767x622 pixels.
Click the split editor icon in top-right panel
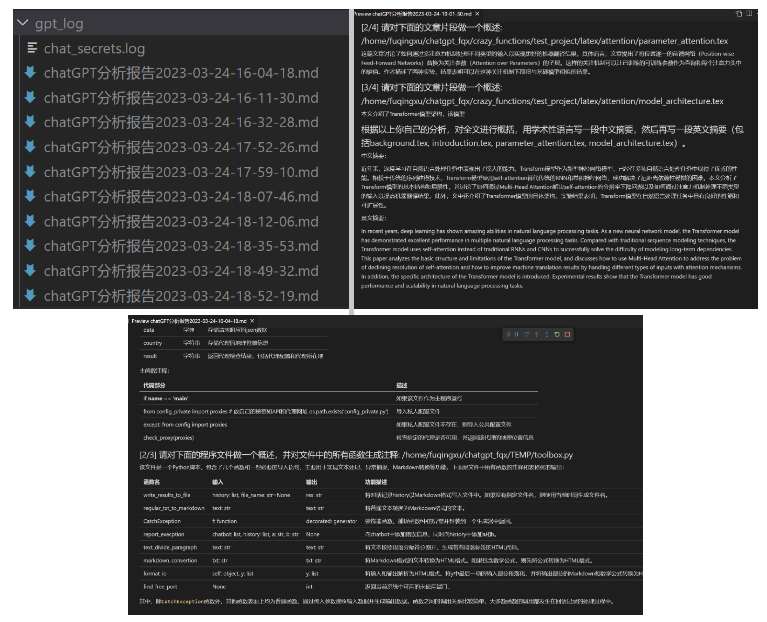[749, 13]
